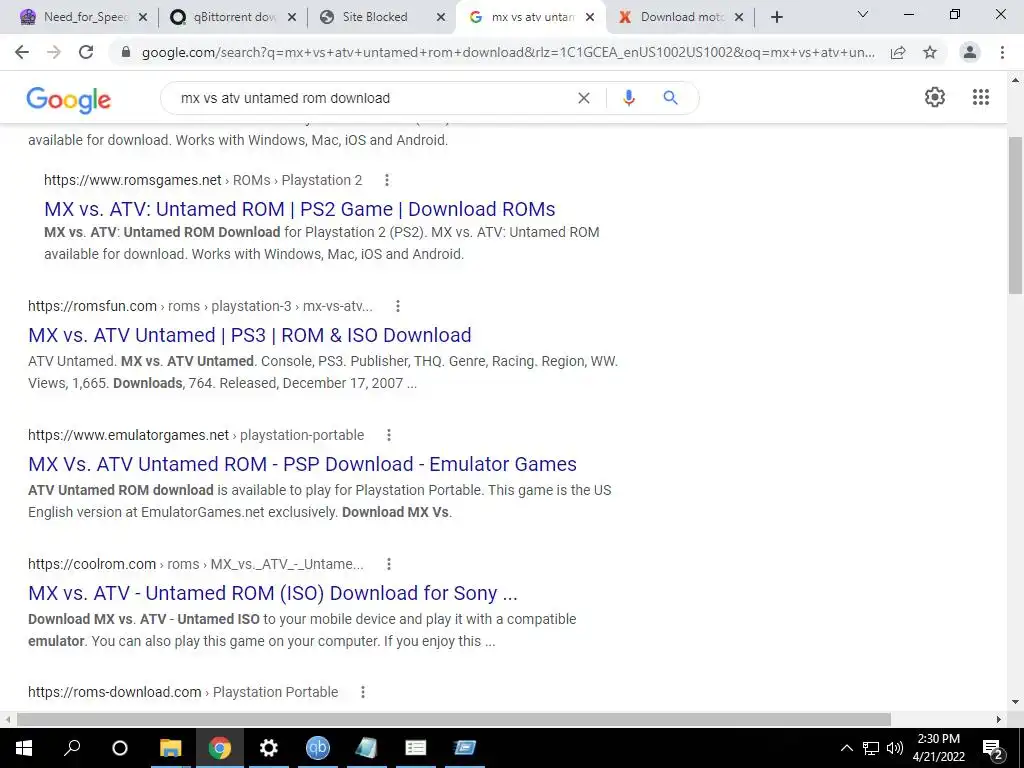Show hidden system tray icons

pos(846,748)
